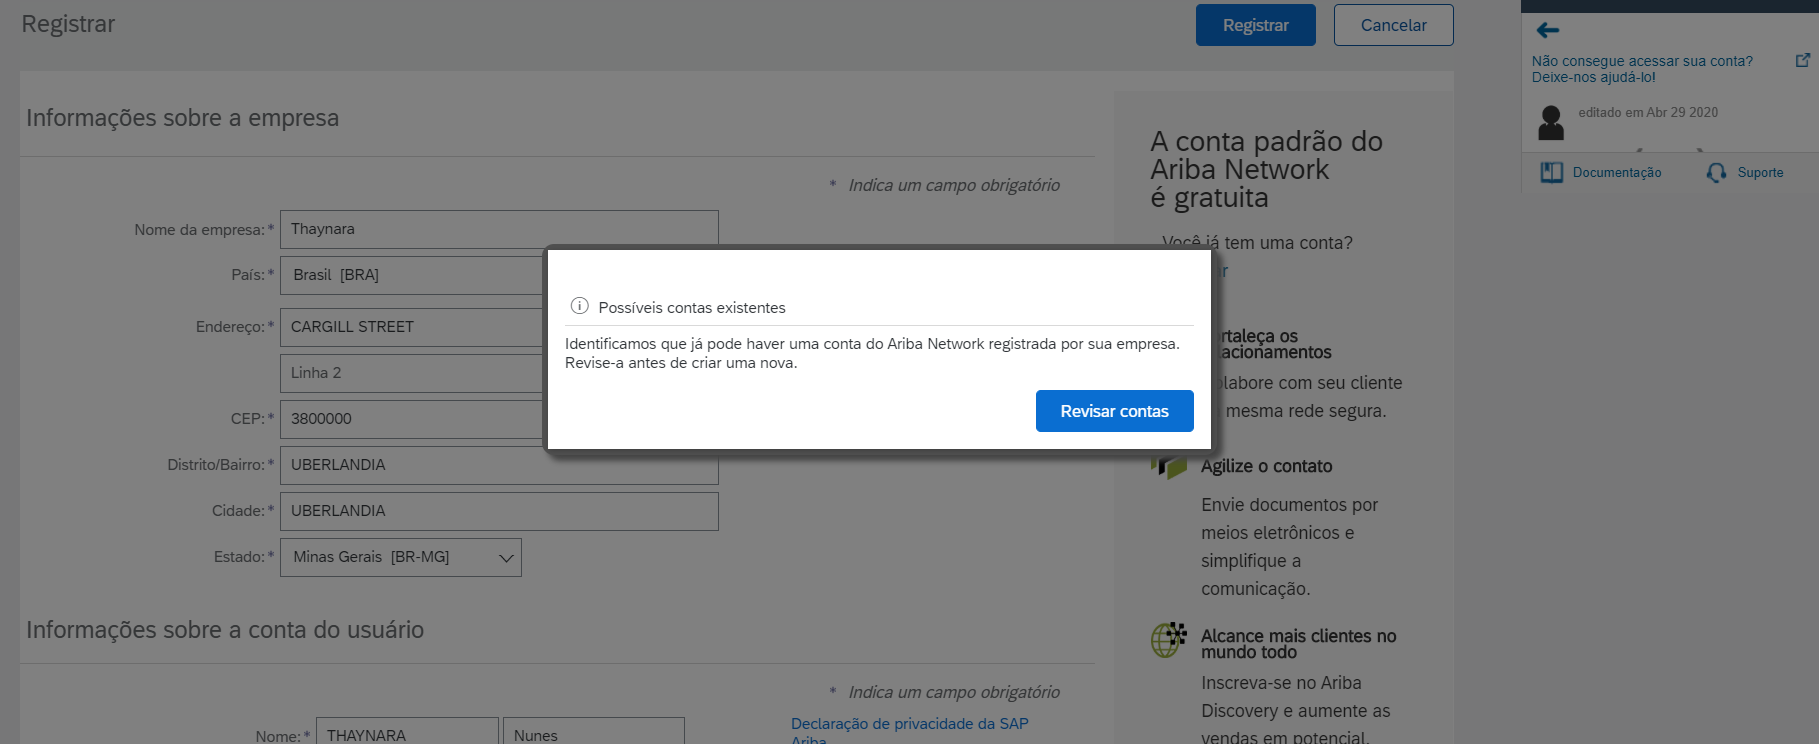
Task: Expand the Estado dropdown Minas Gerais
Action: tap(400, 557)
